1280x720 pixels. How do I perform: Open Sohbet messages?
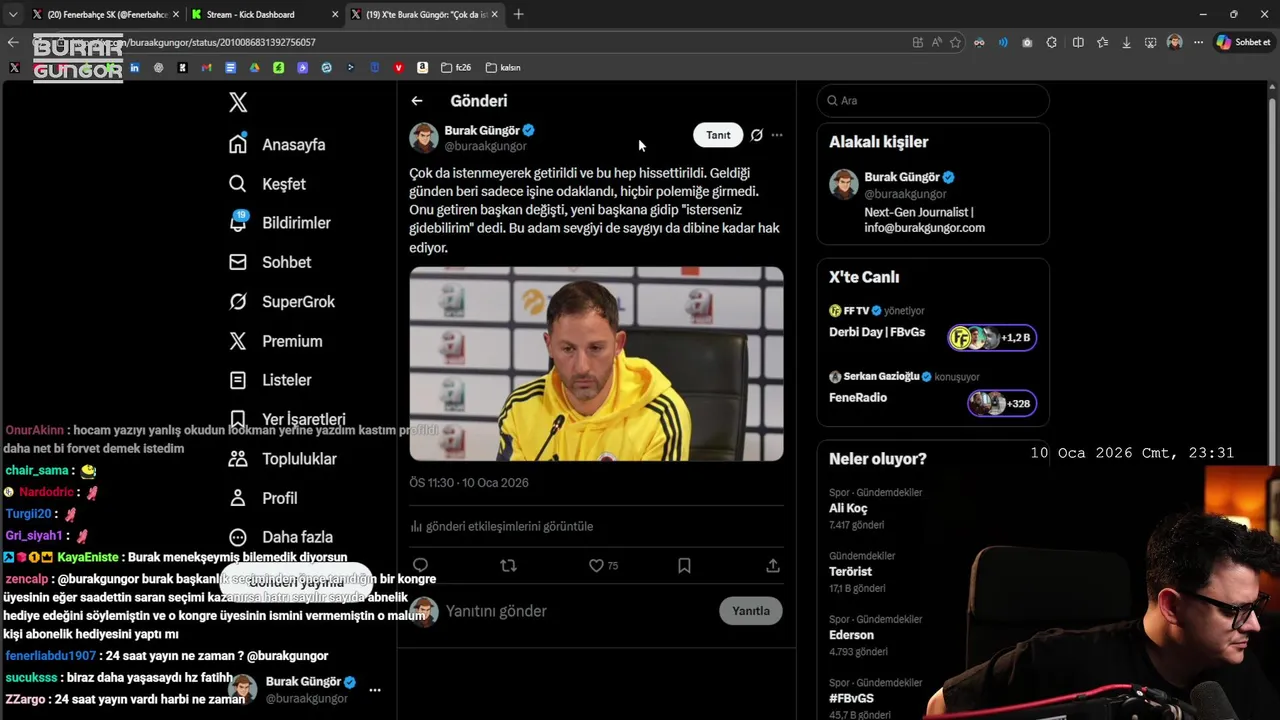tap(270, 262)
